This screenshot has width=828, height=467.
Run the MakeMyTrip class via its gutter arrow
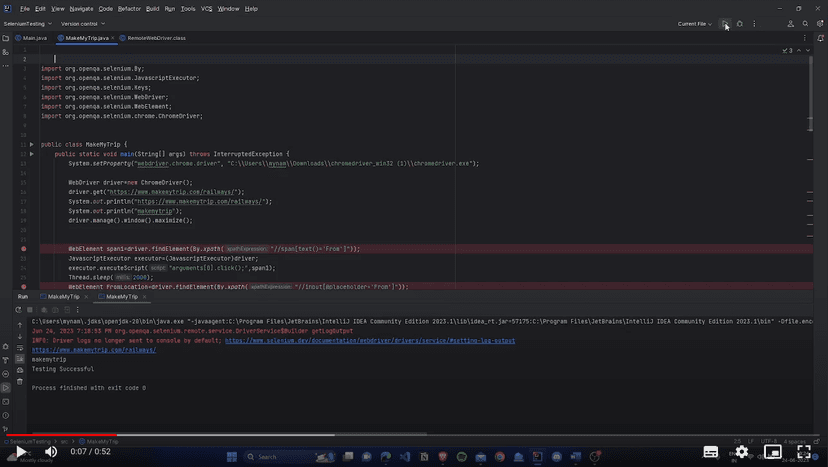coord(32,144)
